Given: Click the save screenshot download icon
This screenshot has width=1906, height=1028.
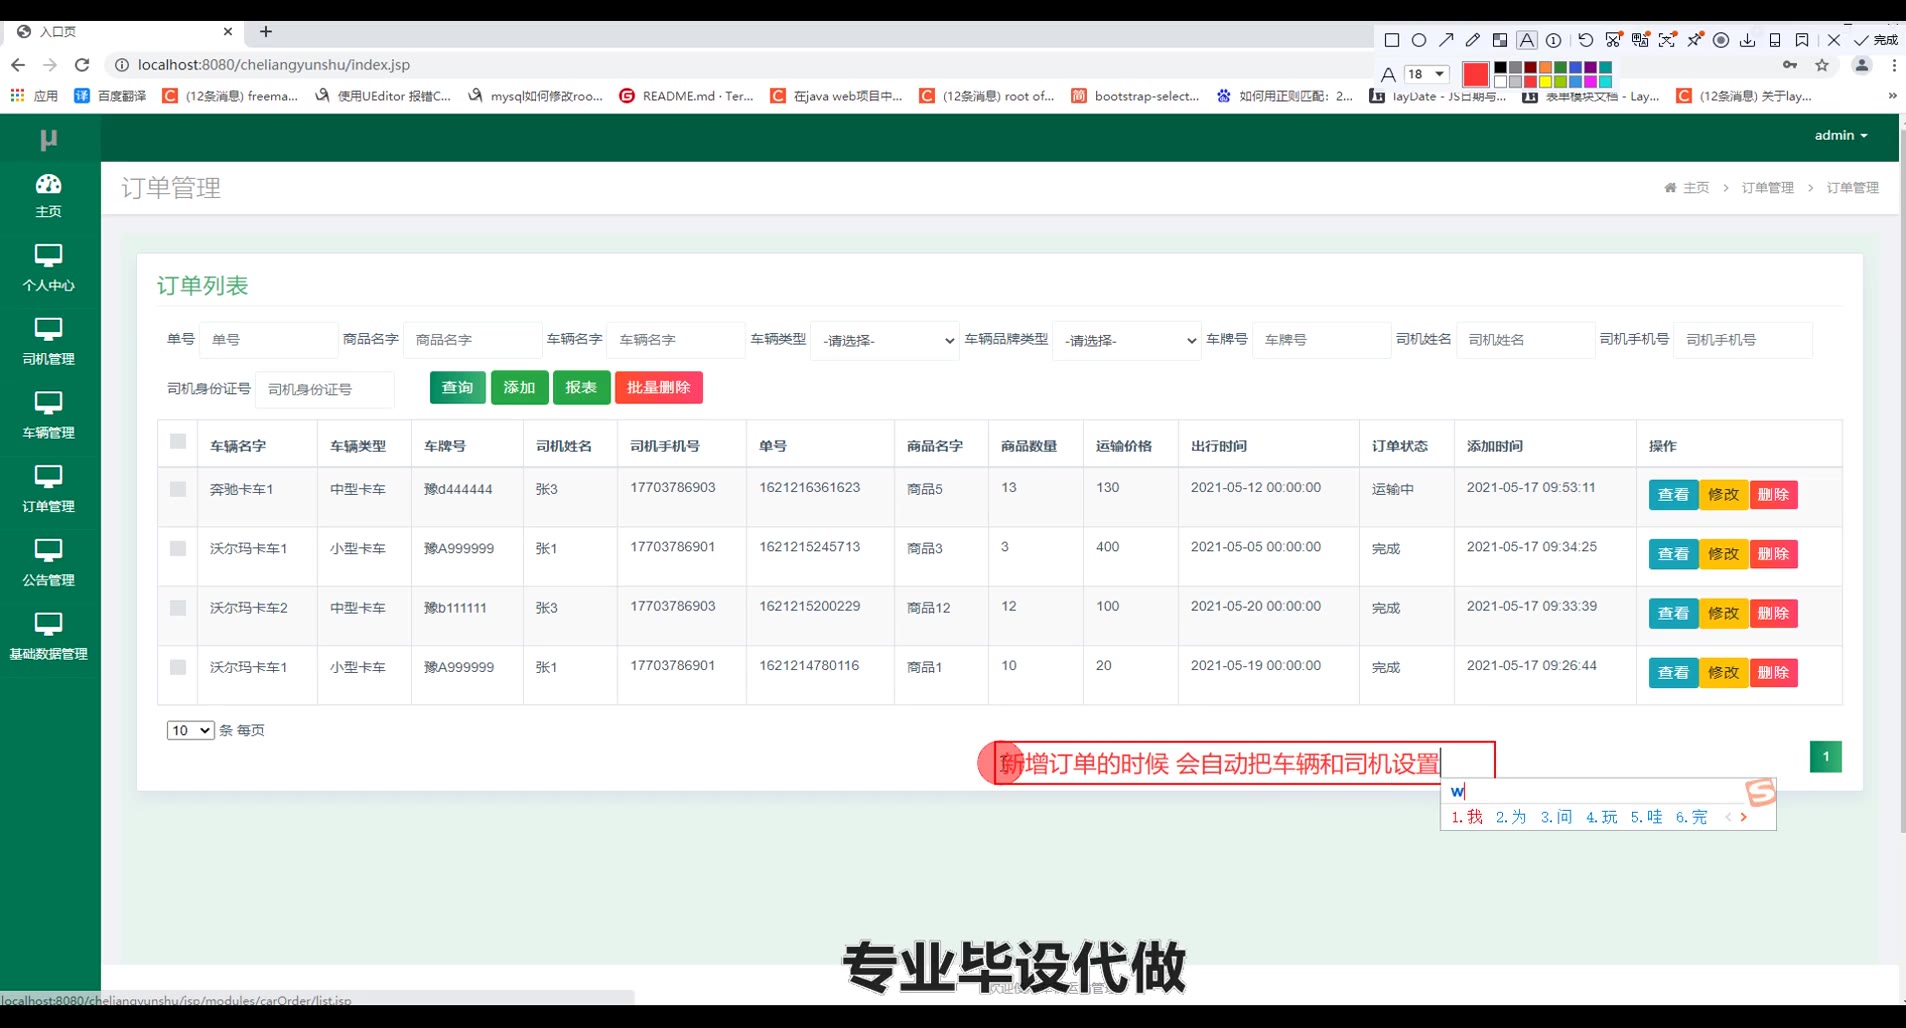Looking at the screenshot, I should (1747, 40).
